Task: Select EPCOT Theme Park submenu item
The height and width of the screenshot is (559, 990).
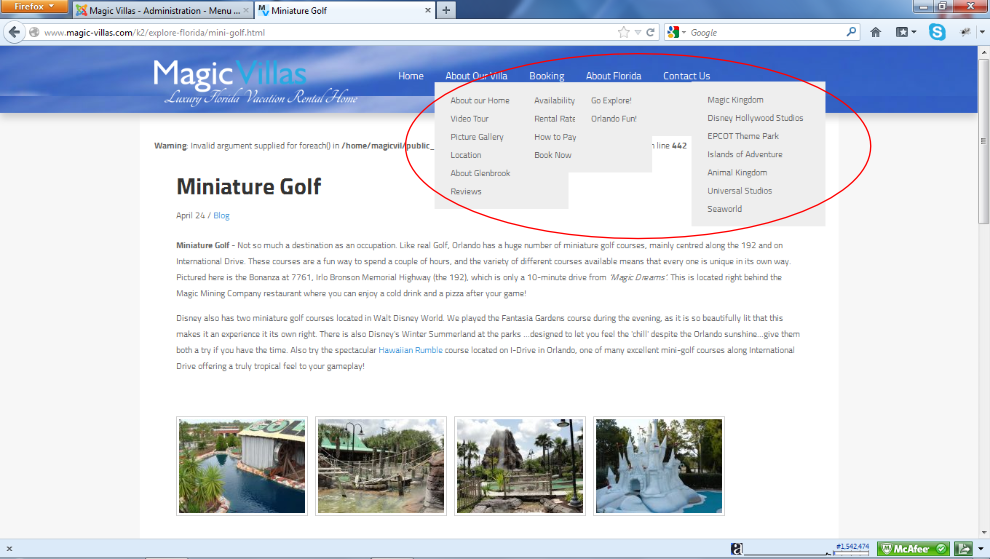Action: tap(742, 136)
